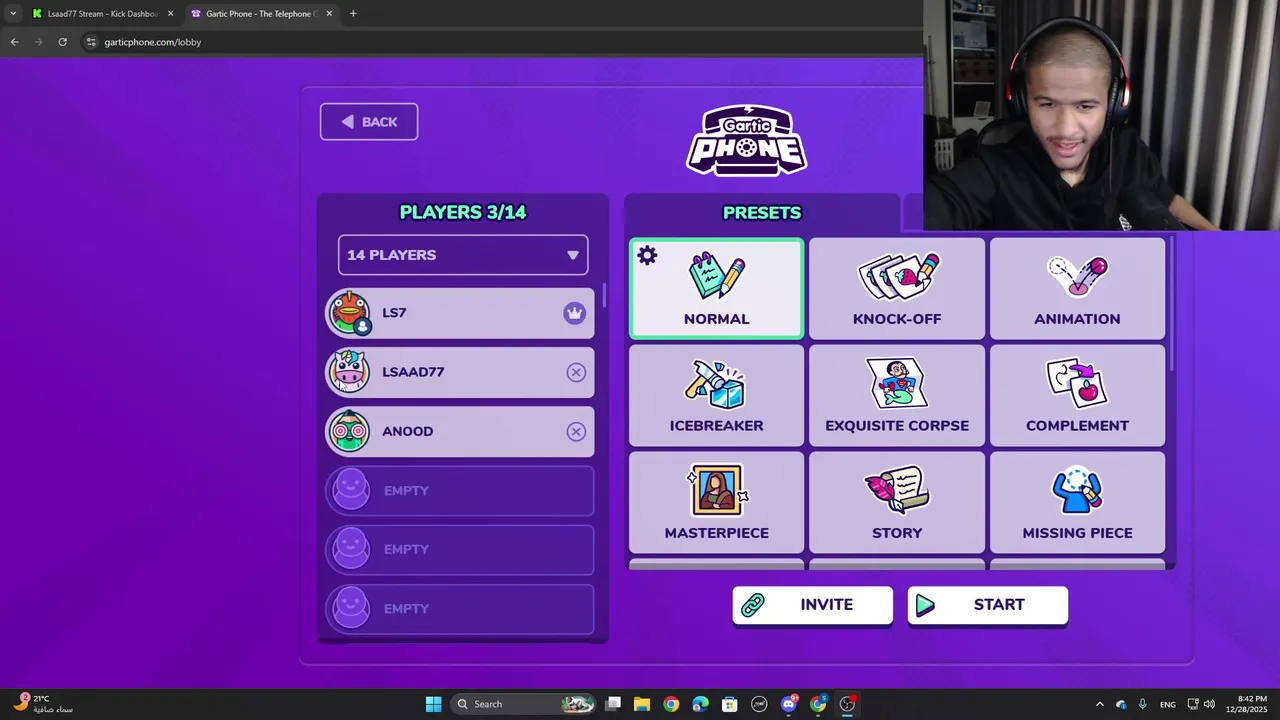Image resolution: width=1280 pixels, height=720 pixels.
Task: Click the Gartic Phone logo
Action: pyautogui.click(x=747, y=140)
